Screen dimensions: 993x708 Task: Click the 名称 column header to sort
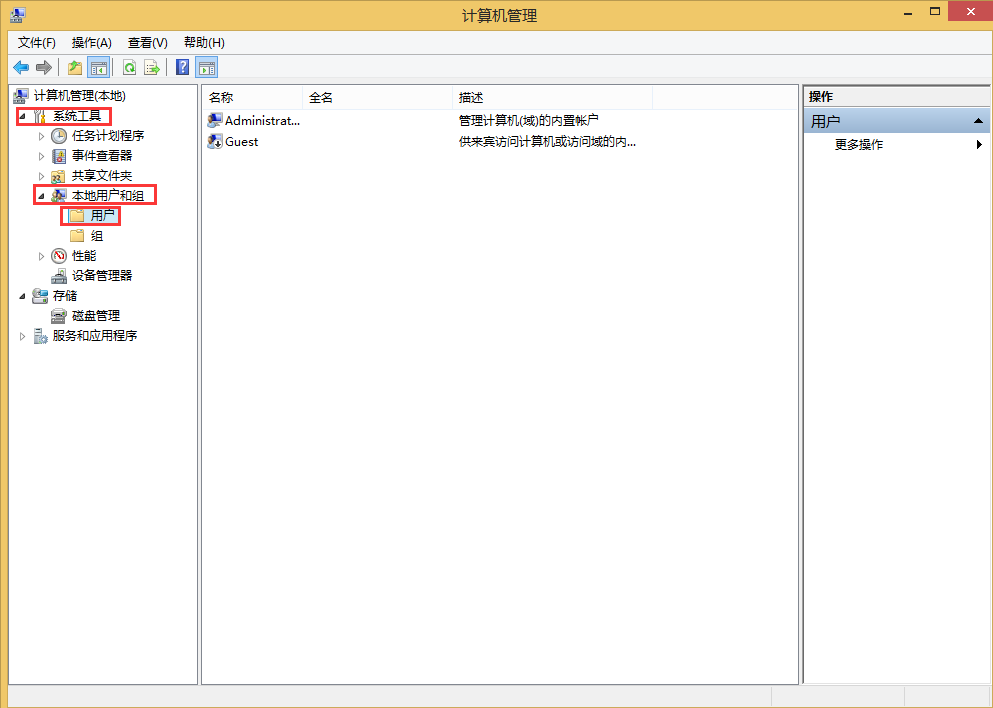coord(219,97)
